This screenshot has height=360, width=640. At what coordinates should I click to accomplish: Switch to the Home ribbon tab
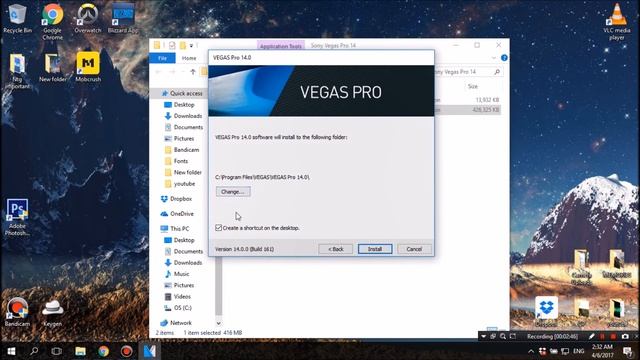[x=189, y=58]
